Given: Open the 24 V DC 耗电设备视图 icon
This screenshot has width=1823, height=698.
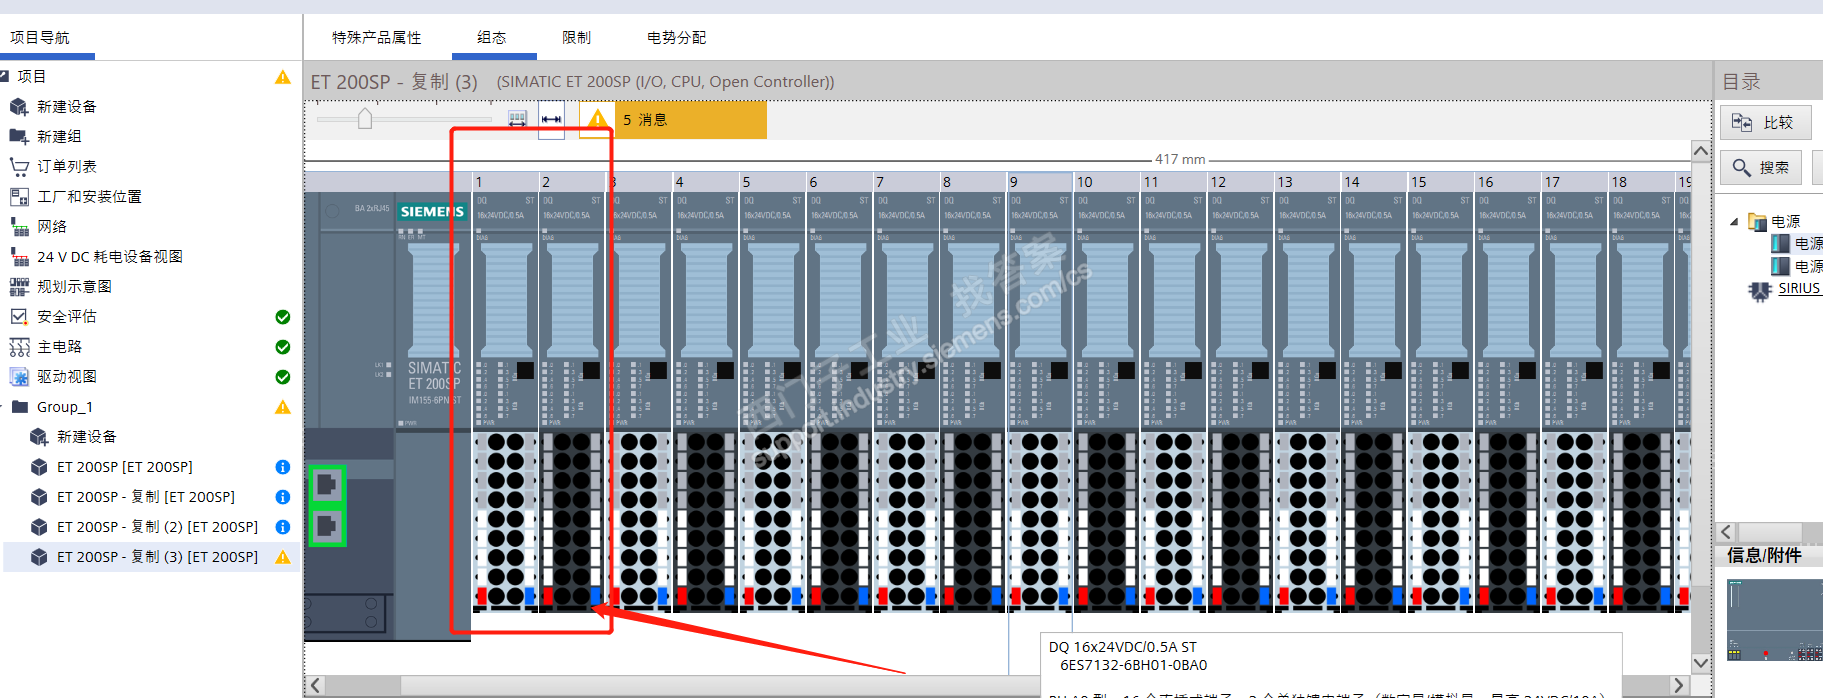Looking at the screenshot, I should click(19, 257).
